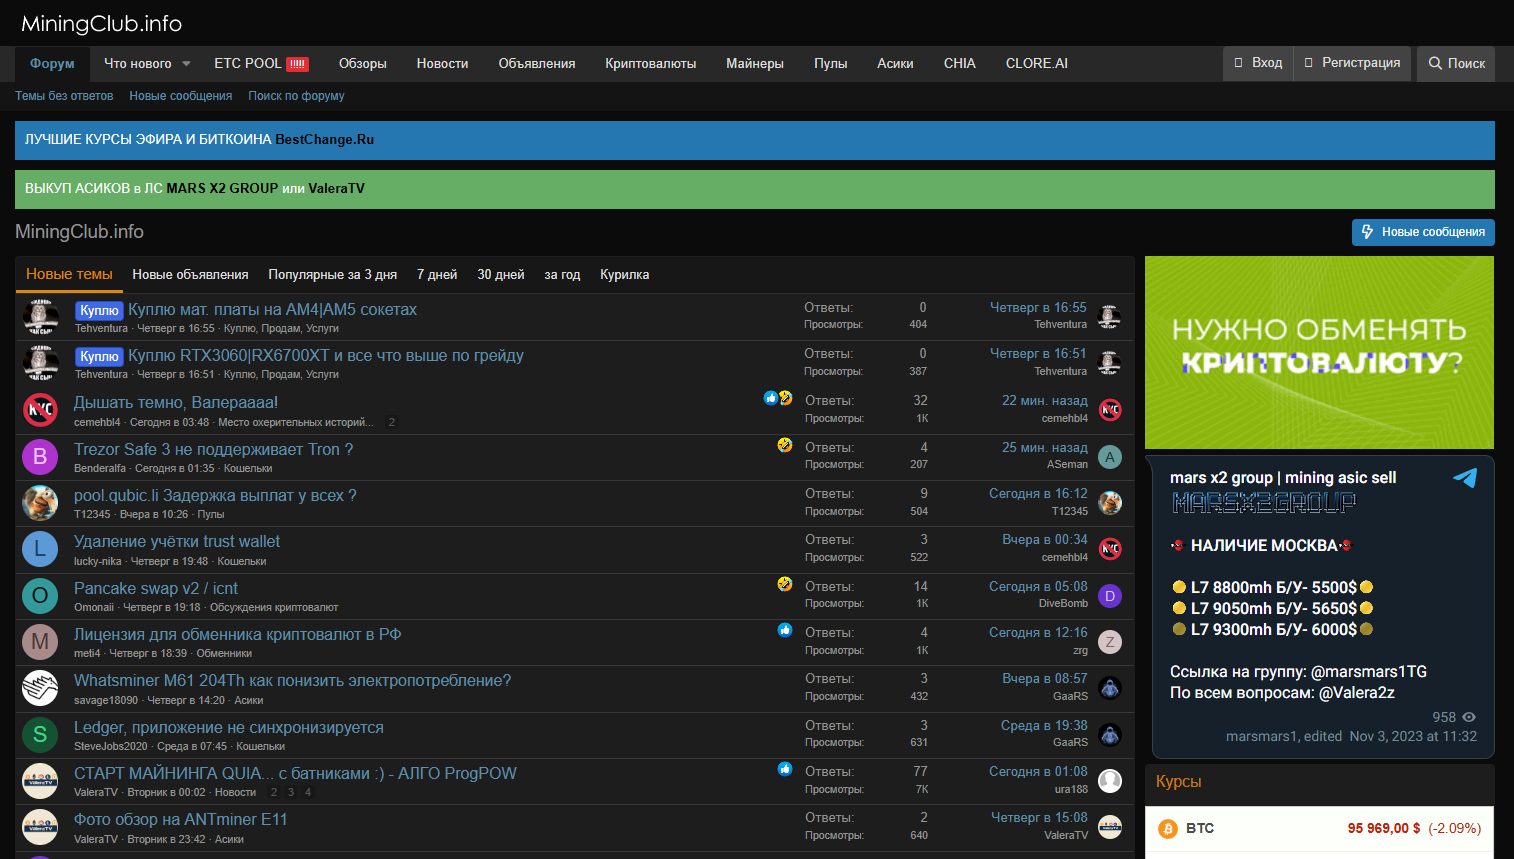Click the Bitcoin BTC coin icon
This screenshot has height=859, width=1514.
coord(1168,829)
